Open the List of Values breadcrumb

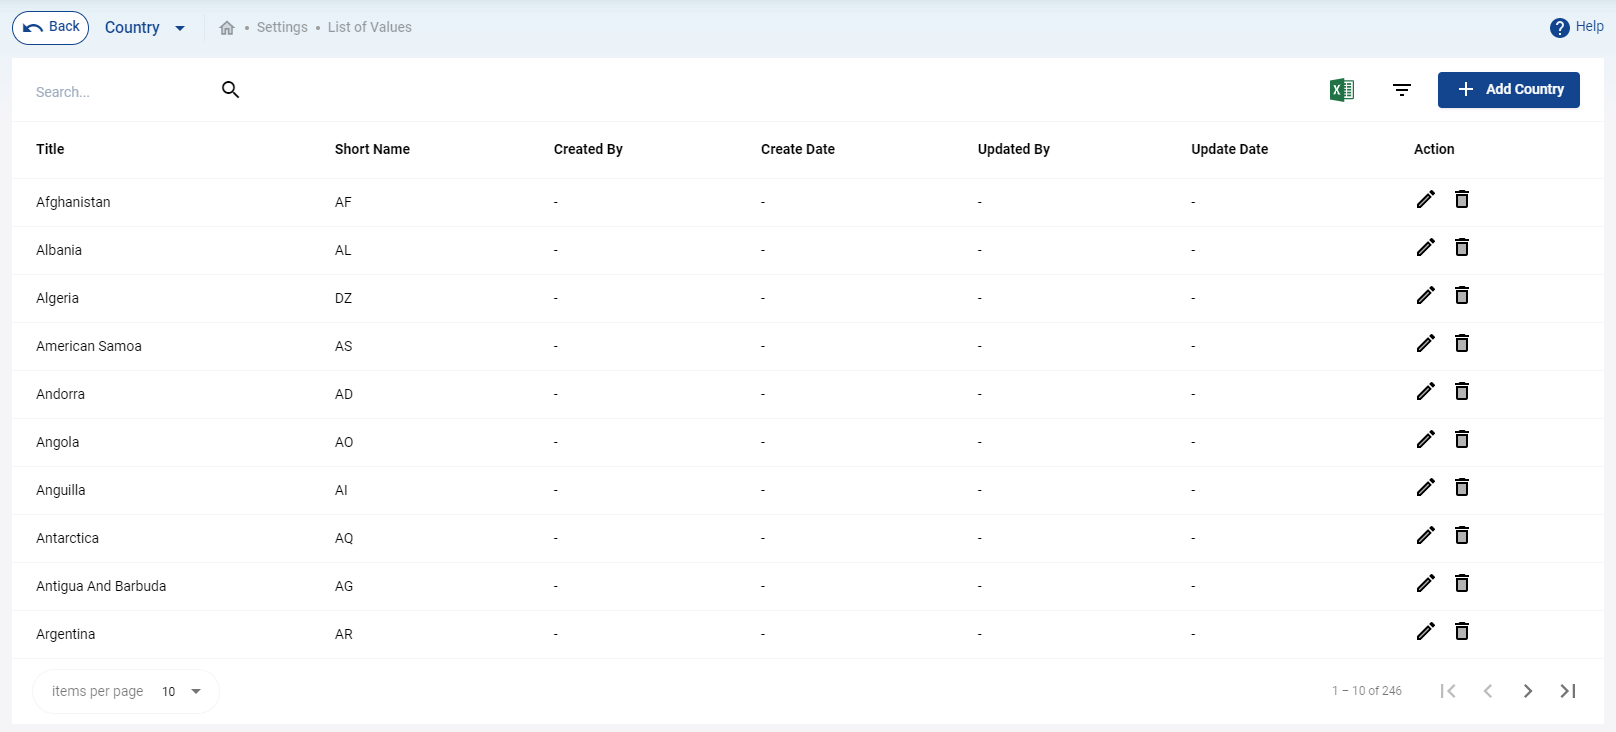tap(370, 27)
